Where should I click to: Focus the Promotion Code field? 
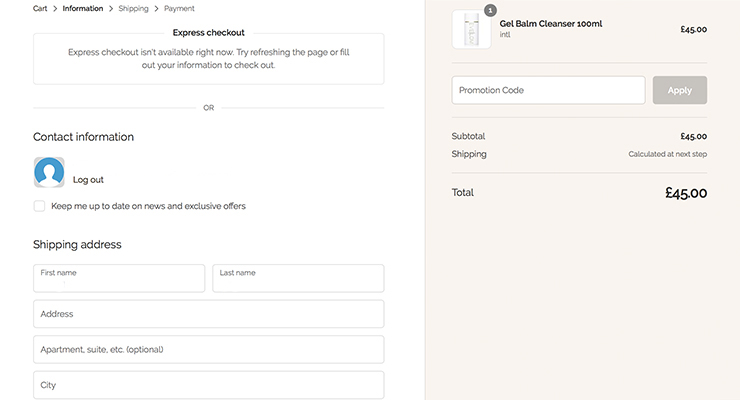pos(548,90)
